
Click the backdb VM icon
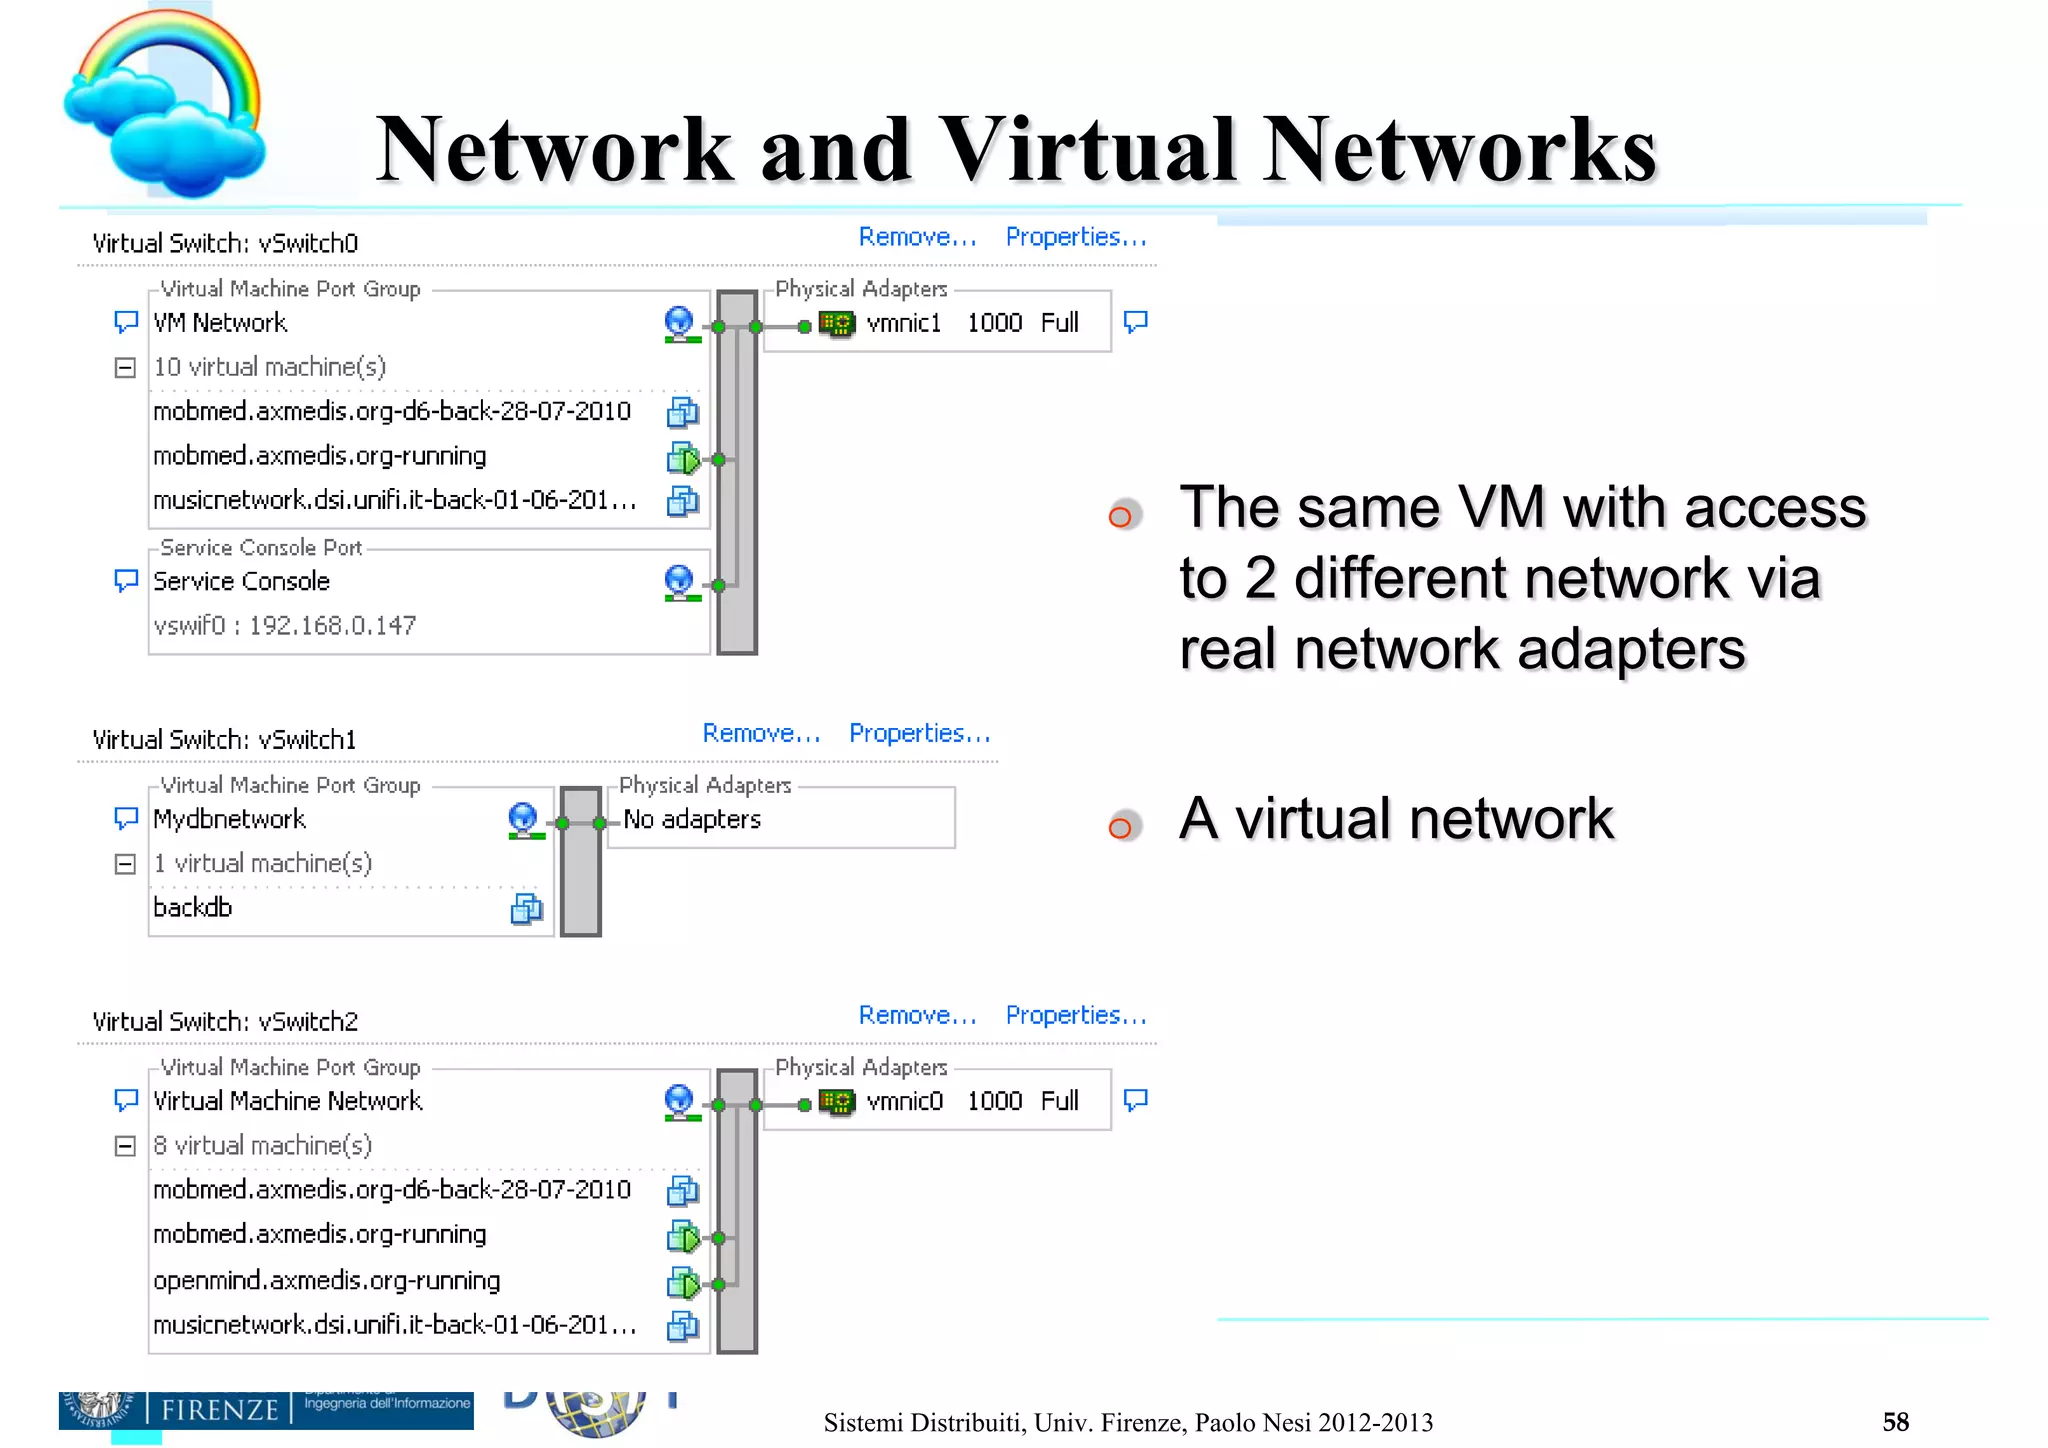[527, 908]
